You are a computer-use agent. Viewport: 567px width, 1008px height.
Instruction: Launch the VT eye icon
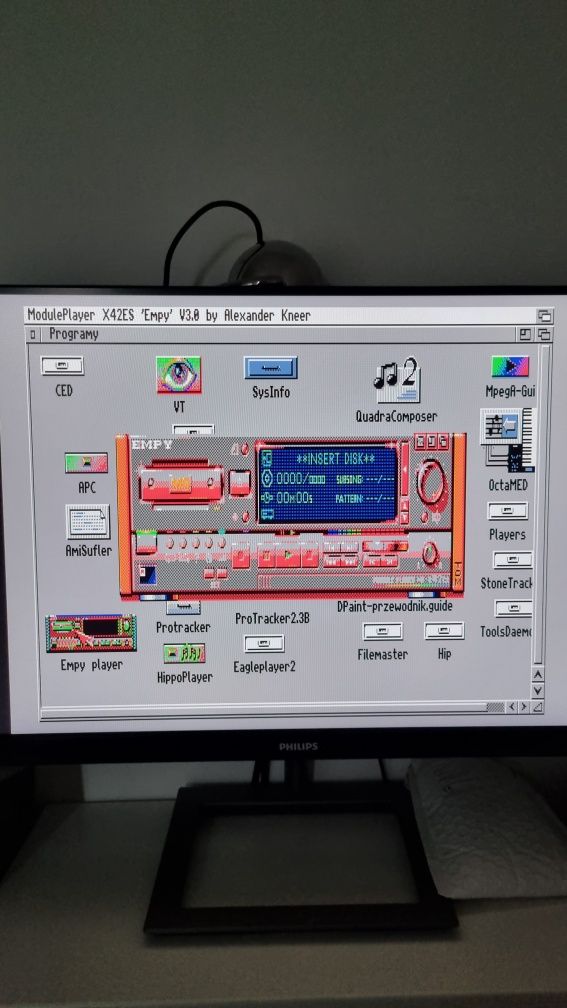coord(178,375)
